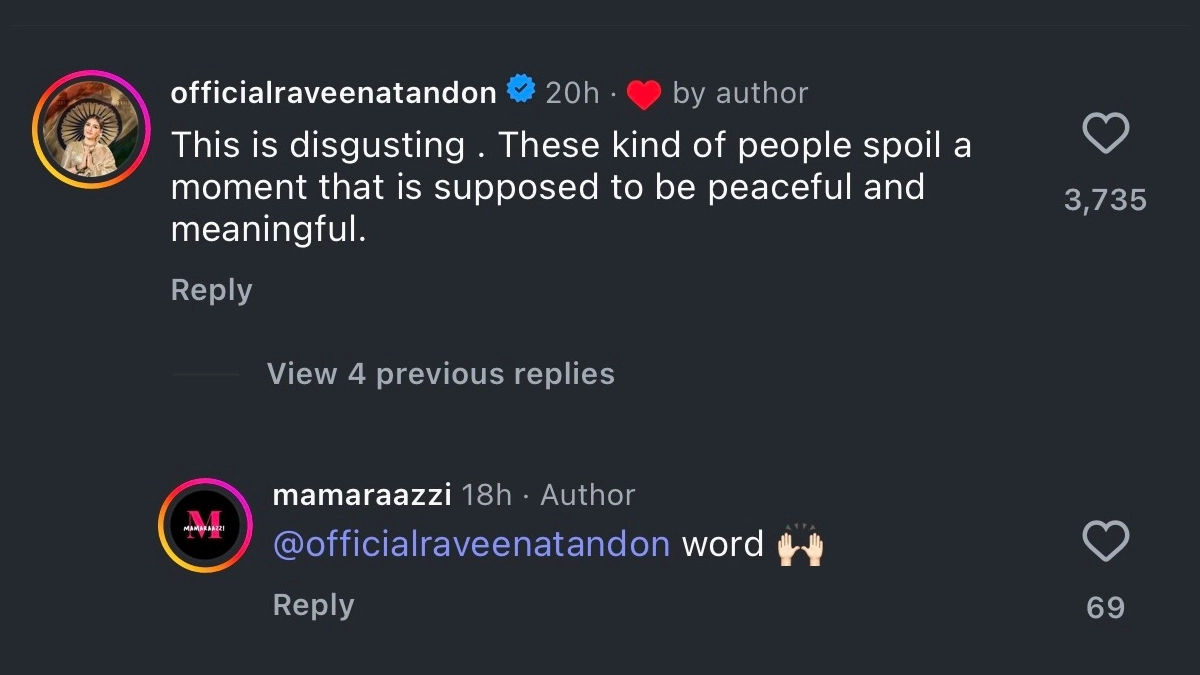Click the Author label beside mamaraazzi
The width and height of the screenshot is (1200, 675).
click(588, 494)
